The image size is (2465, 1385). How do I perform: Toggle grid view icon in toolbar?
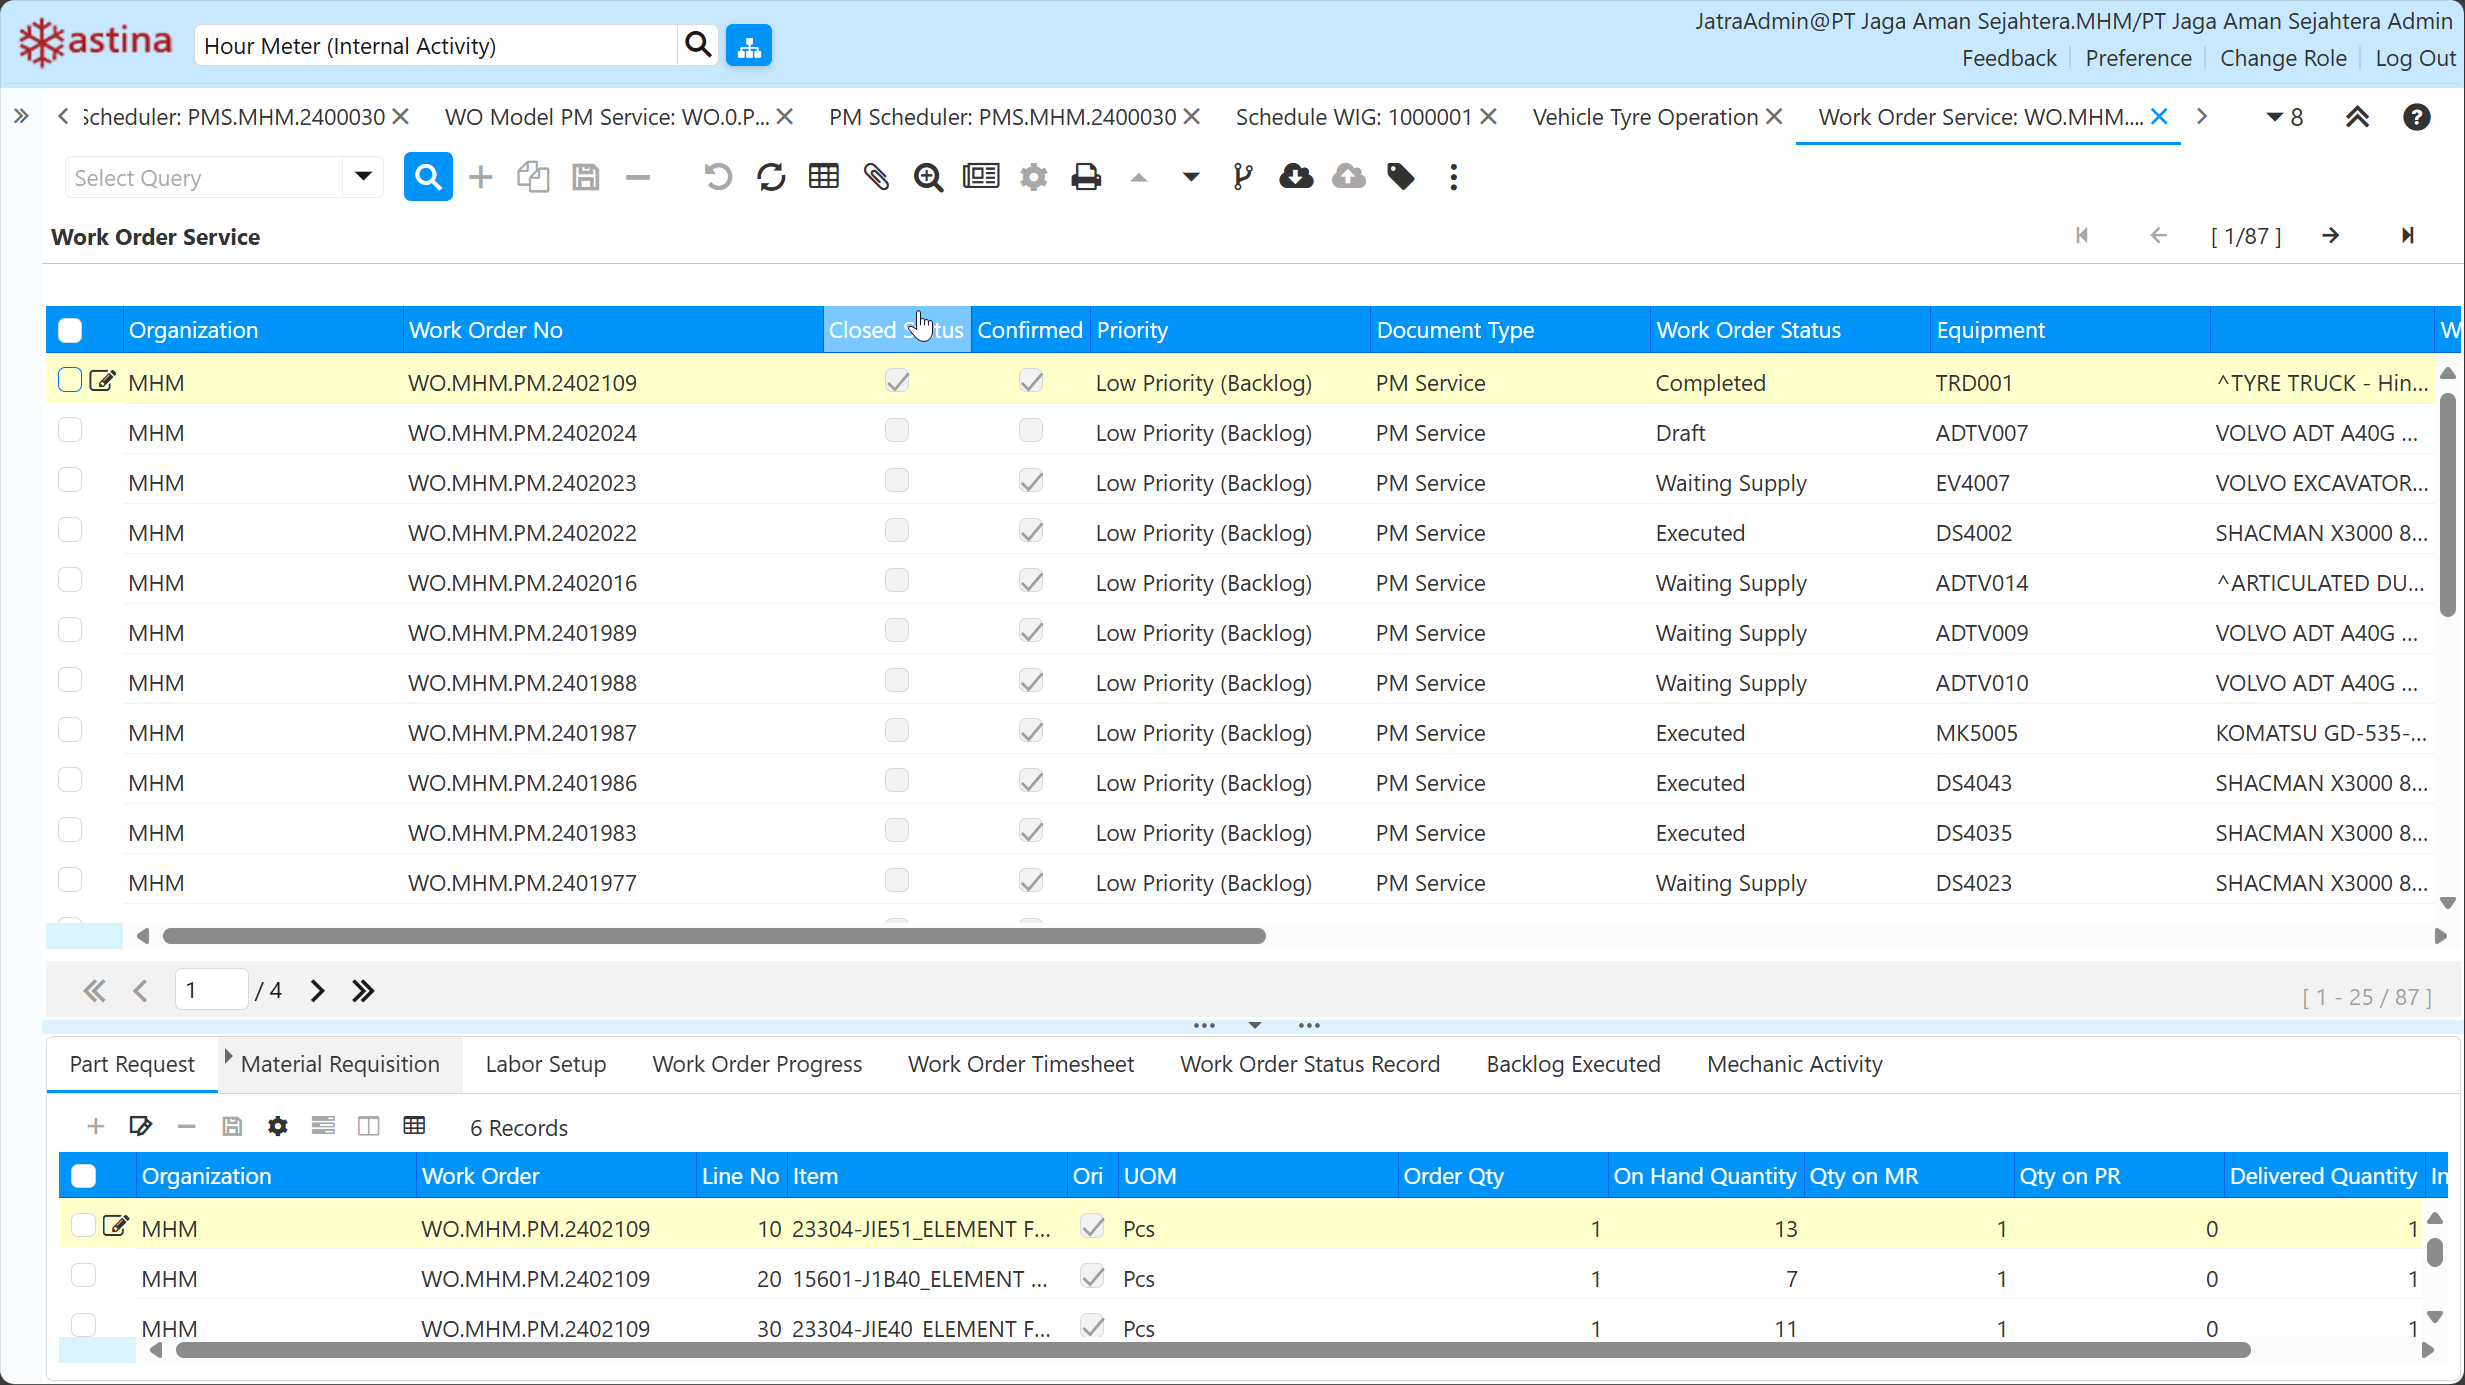(x=823, y=177)
